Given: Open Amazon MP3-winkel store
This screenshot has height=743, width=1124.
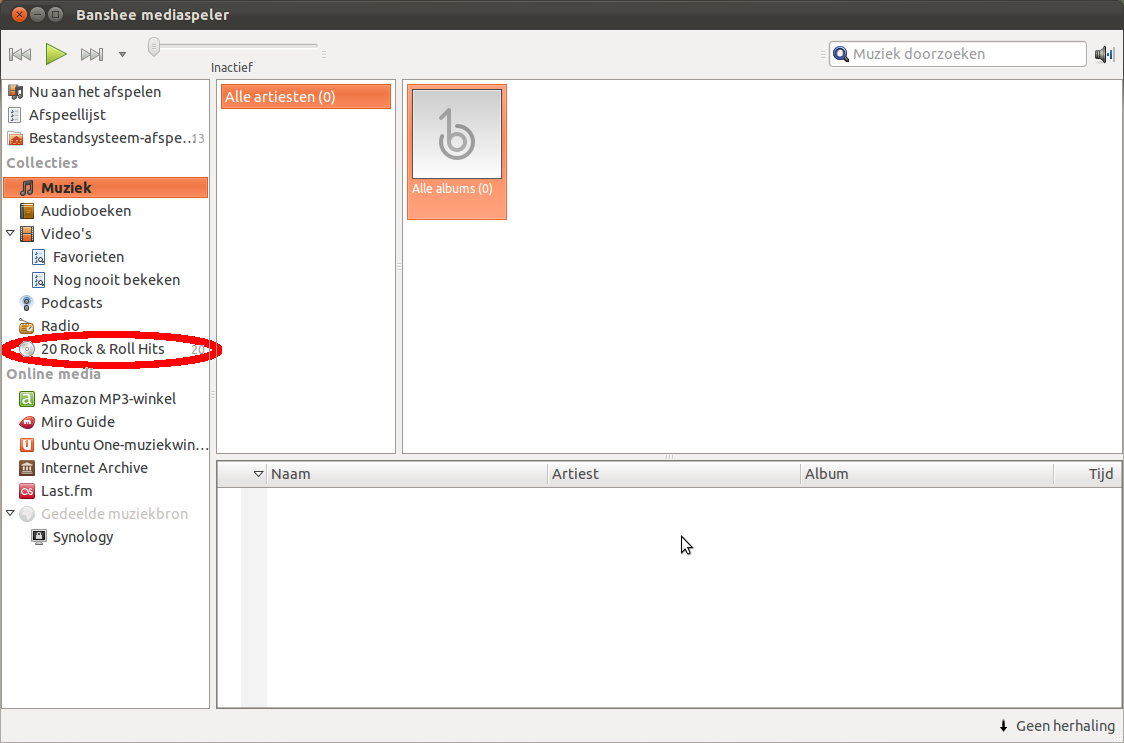Looking at the screenshot, I should point(108,399).
